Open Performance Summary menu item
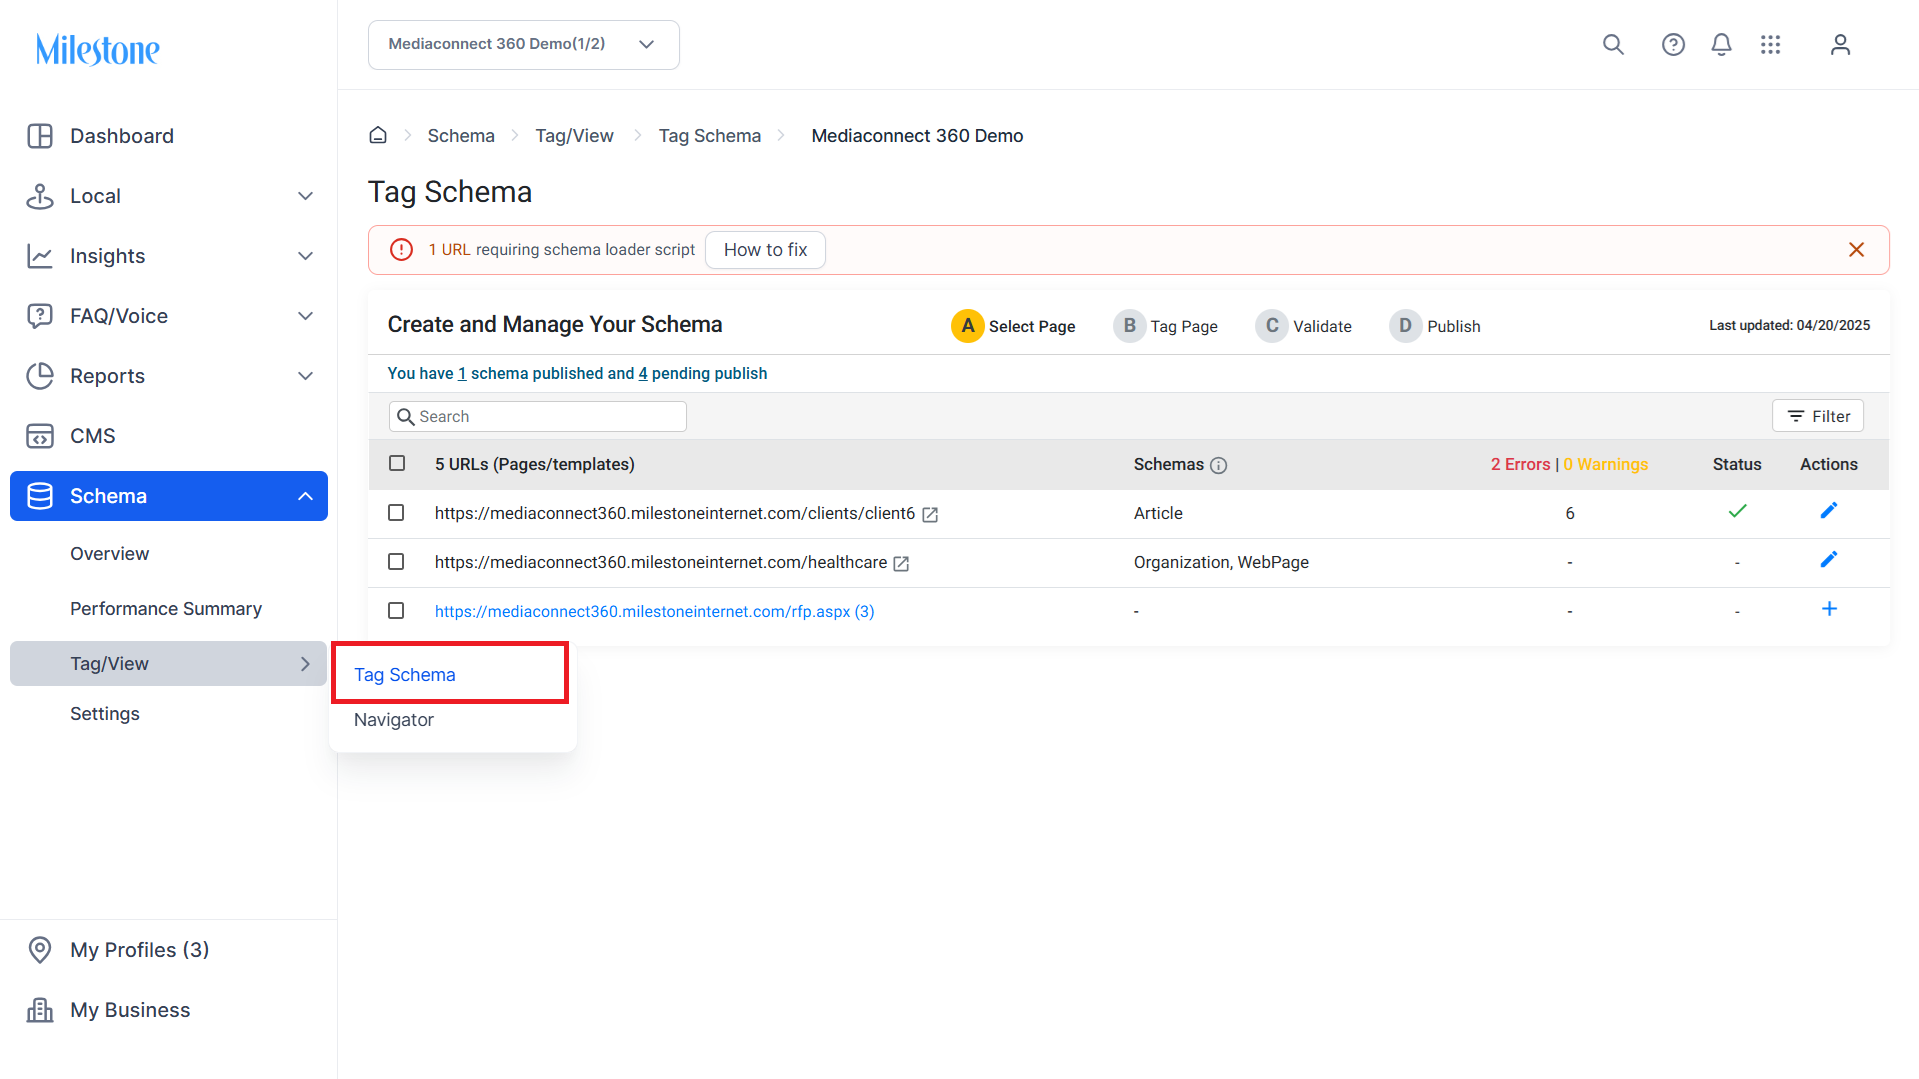The image size is (1919, 1079). (166, 609)
